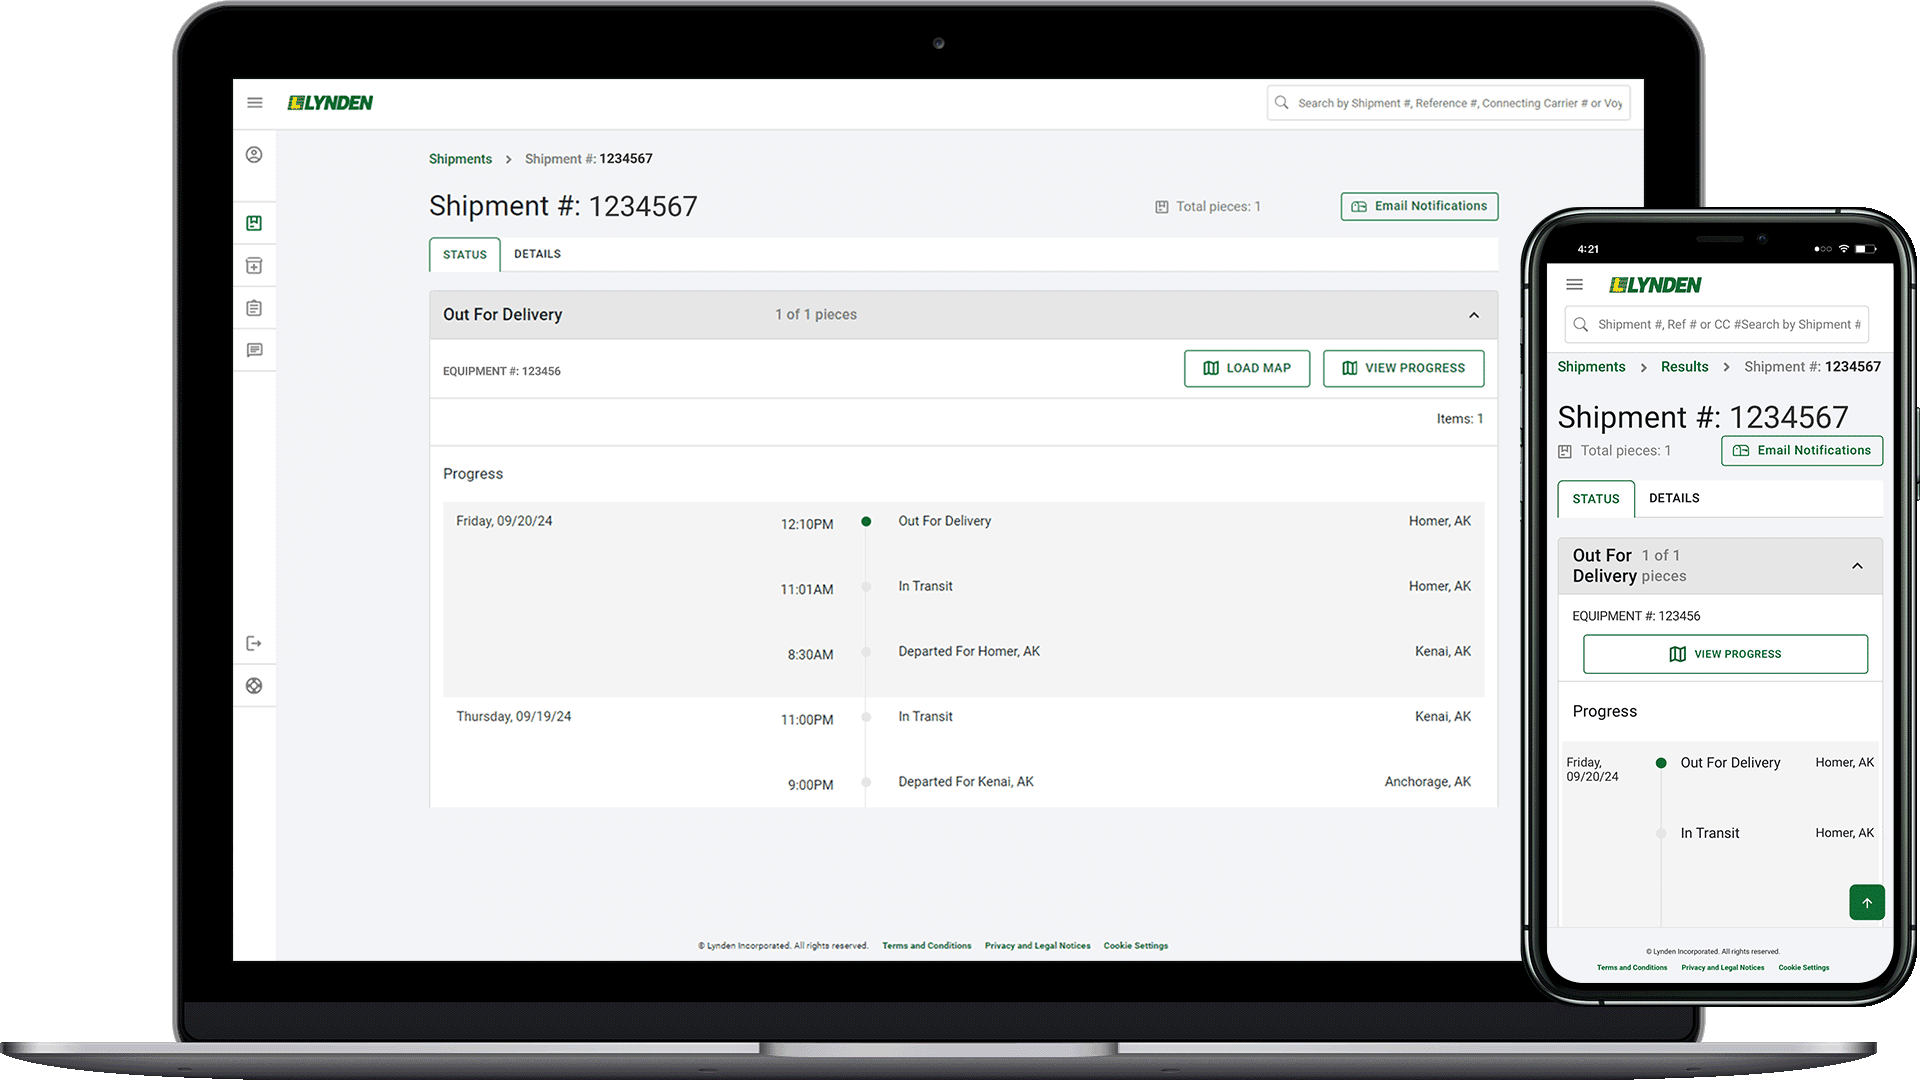Select the Status tab on mobile view

(1596, 498)
